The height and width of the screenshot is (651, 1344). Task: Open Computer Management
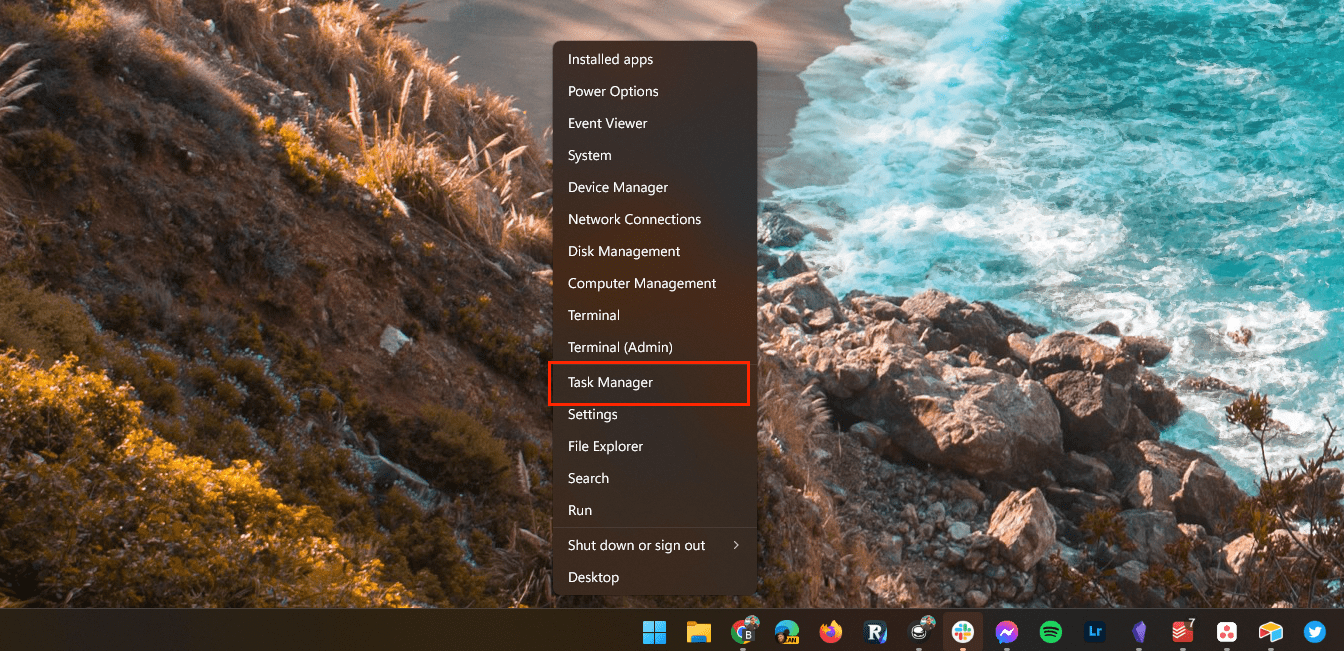point(654,283)
